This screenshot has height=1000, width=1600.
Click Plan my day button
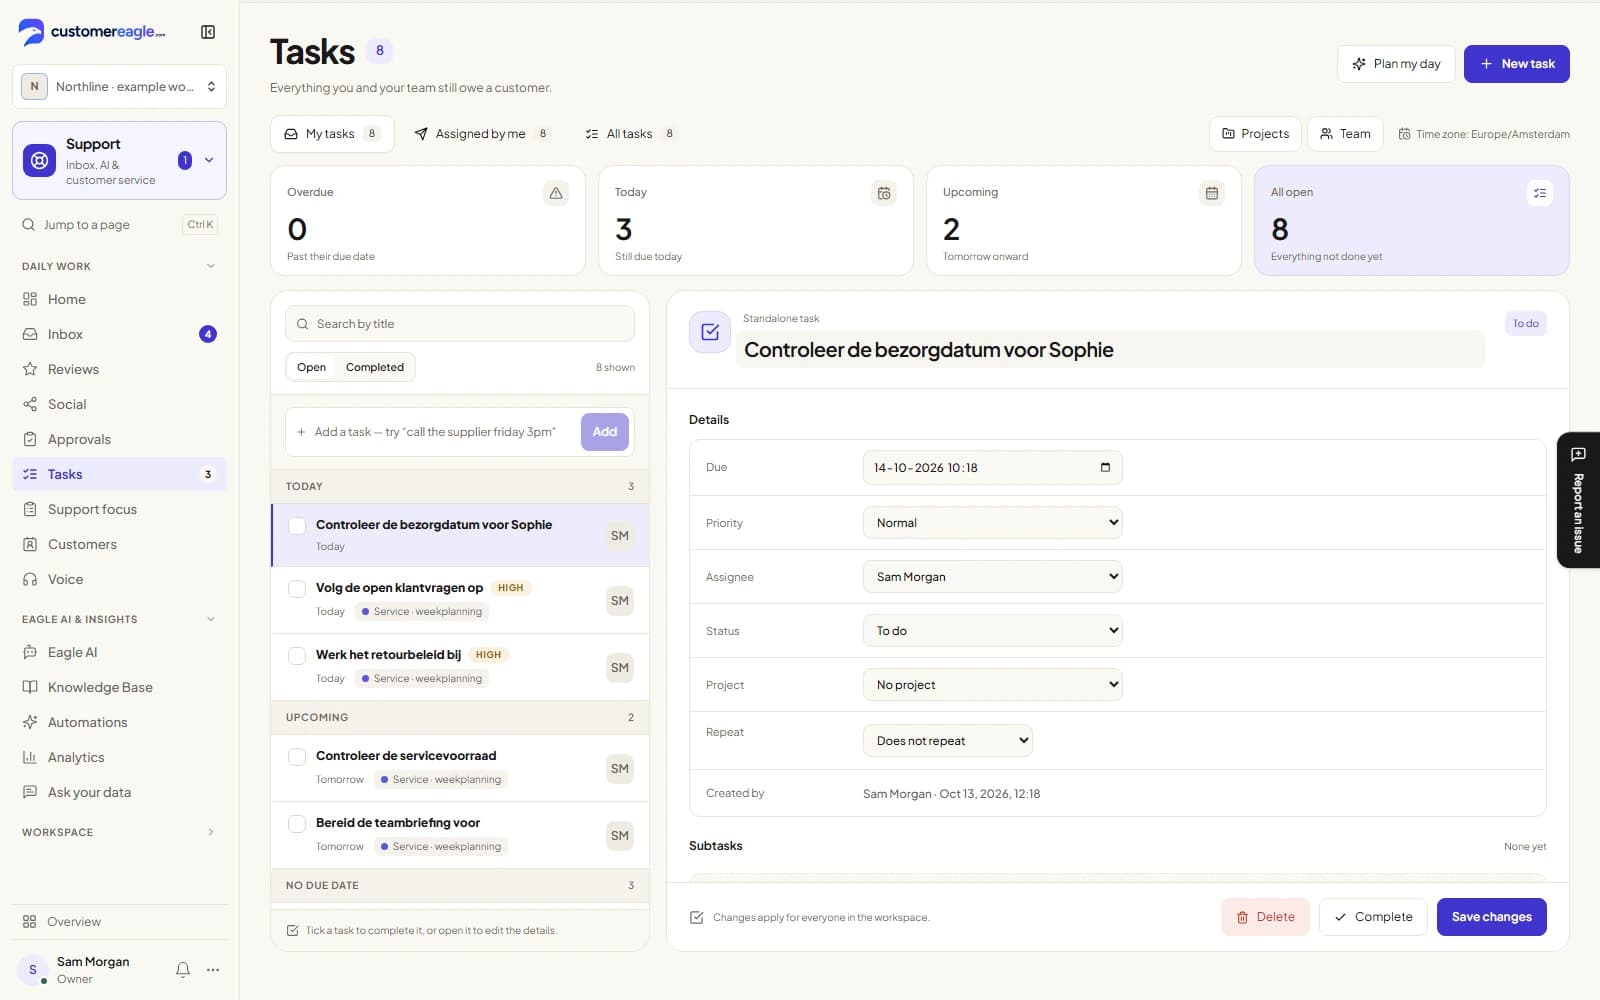click(1396, 64)
